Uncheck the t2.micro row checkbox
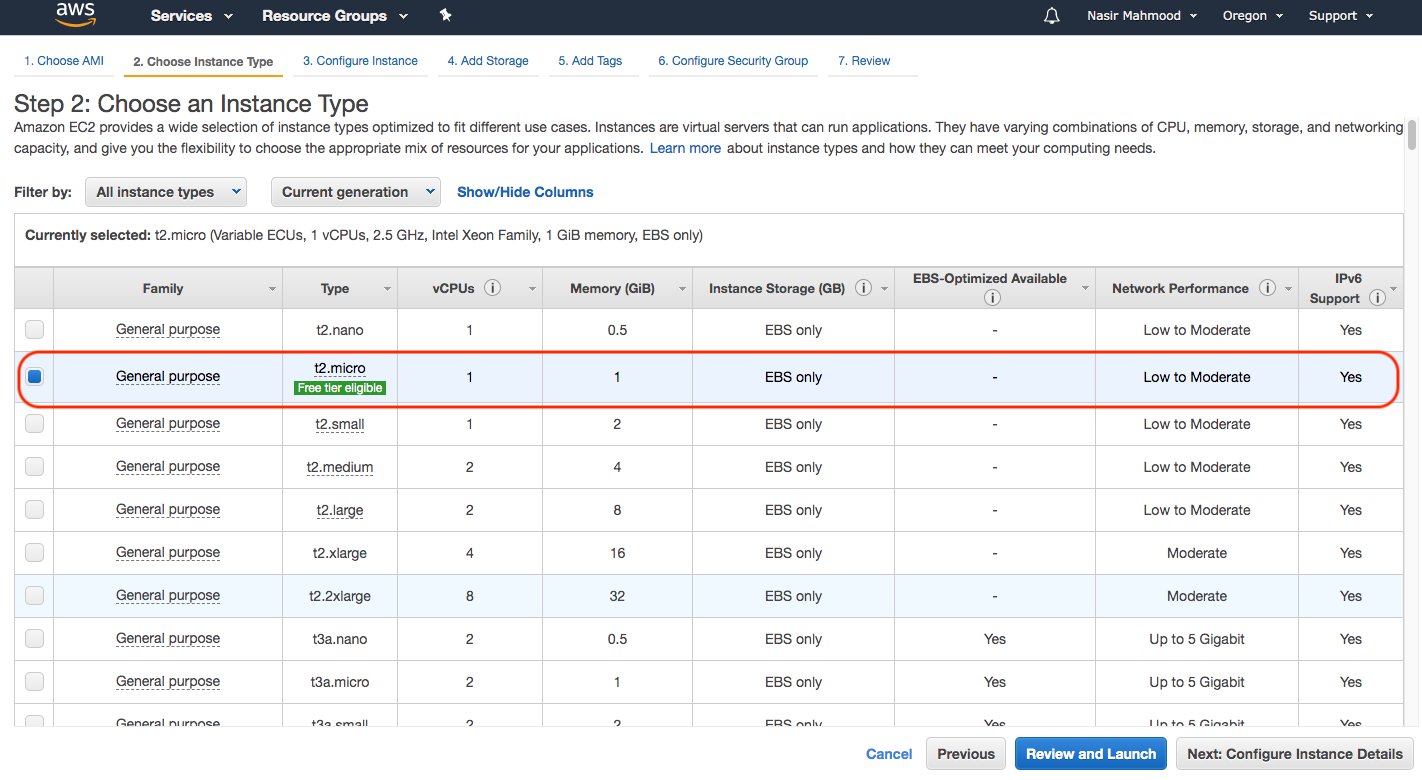The width and height of the screenshot is (1422, 780). [x=34, y=377]
